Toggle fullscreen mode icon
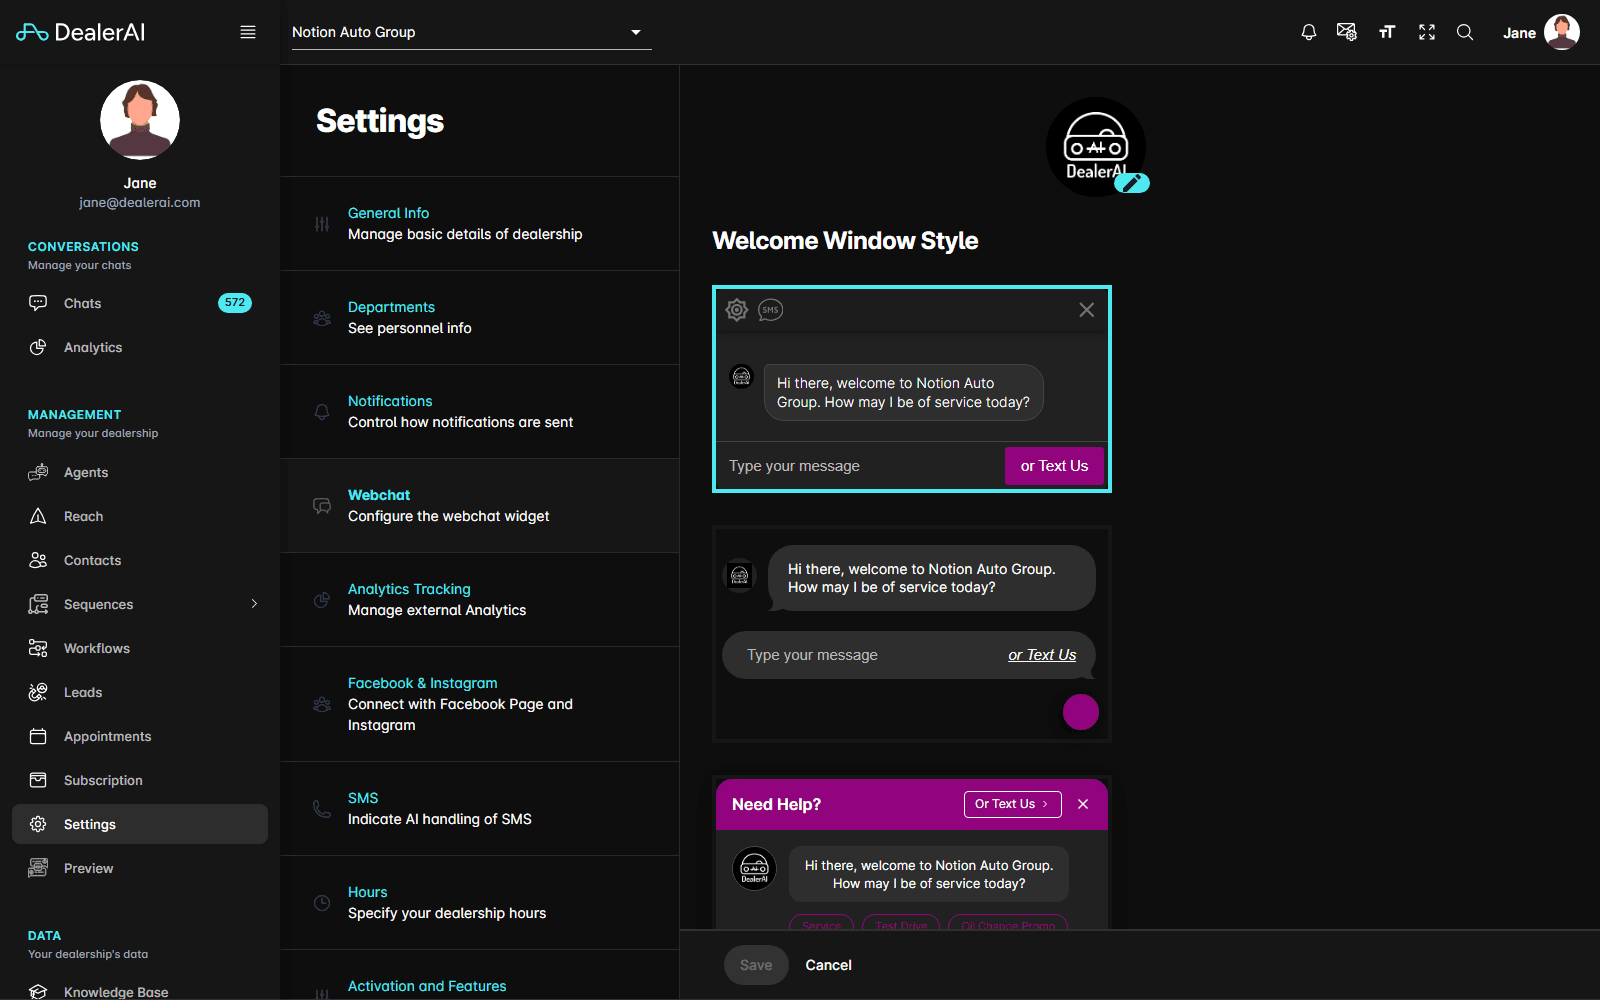 click(x=1427, y=32)
